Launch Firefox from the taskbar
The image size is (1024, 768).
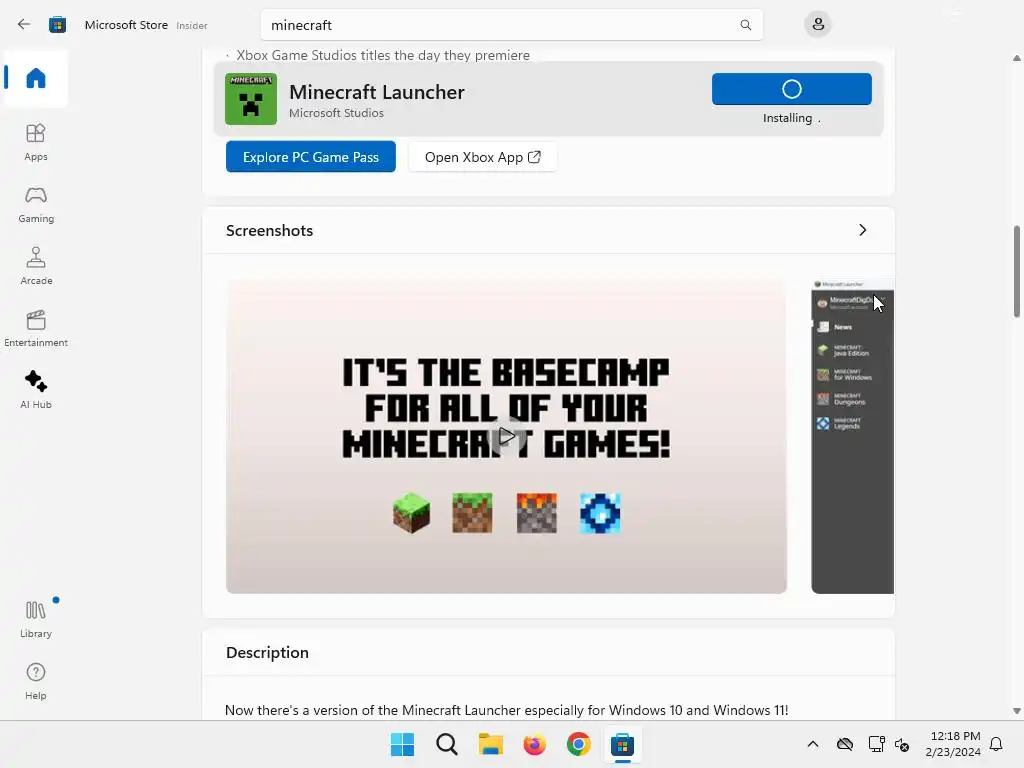tap(534, 744)
